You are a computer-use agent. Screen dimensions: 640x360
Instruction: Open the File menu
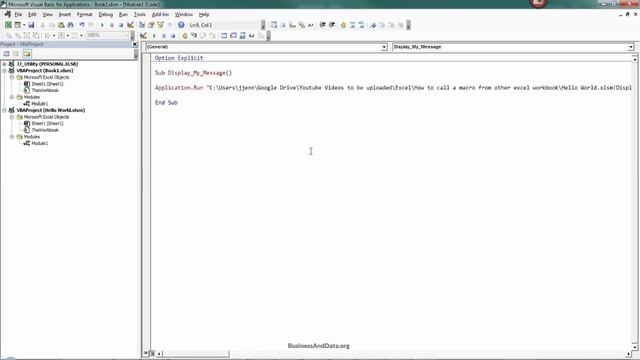18,14
